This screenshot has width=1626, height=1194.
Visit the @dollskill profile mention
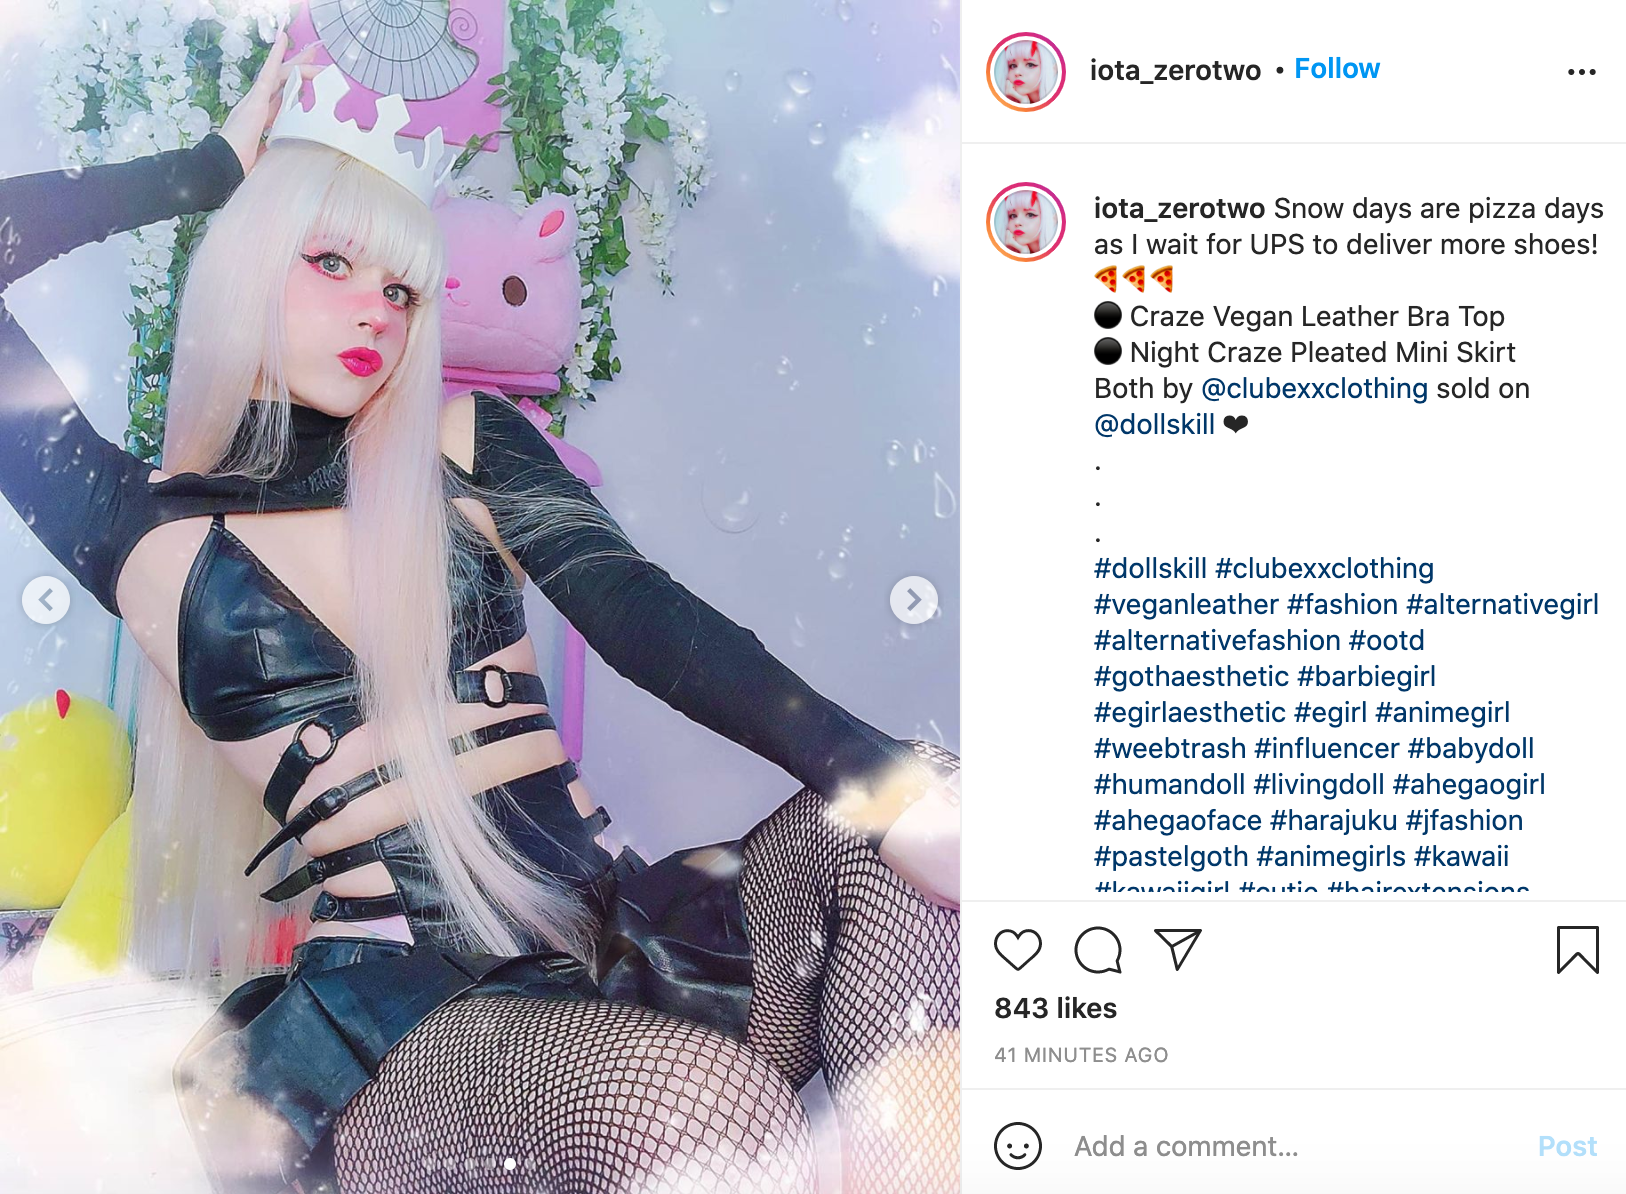[1154, 424]
